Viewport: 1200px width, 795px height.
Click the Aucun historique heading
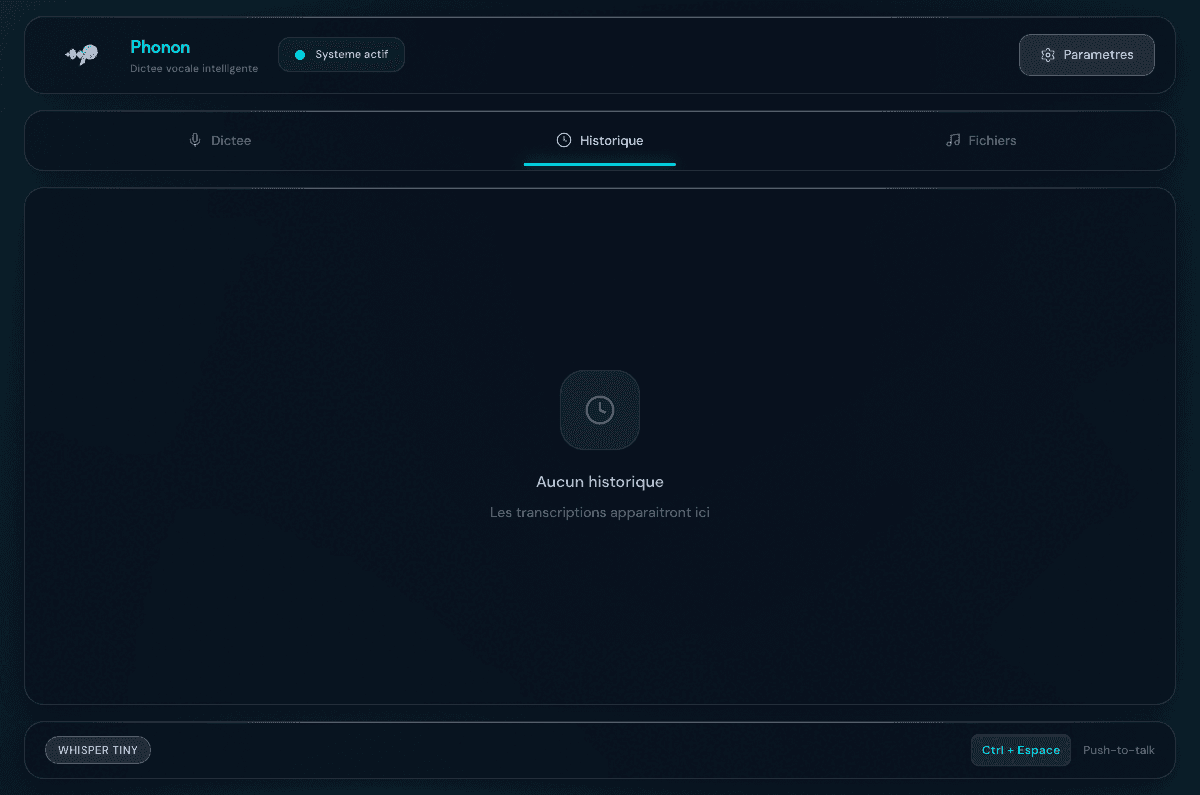point(600,482)
